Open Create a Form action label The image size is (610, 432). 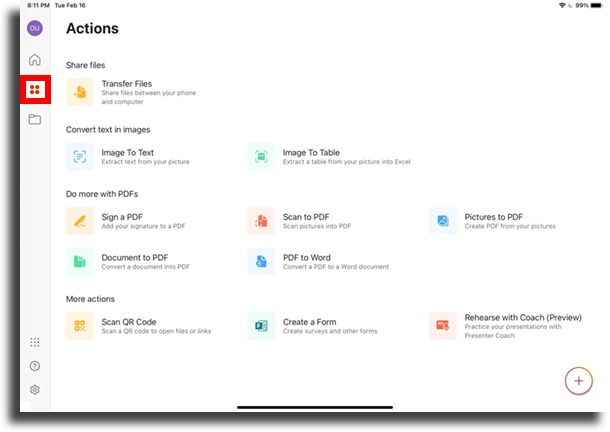coord(310,322)
